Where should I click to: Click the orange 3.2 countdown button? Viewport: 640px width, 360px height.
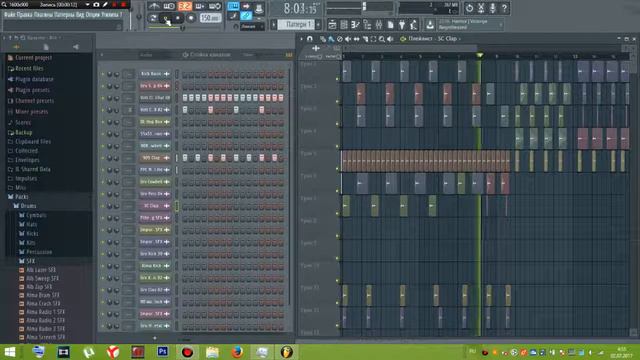click(184, 6)
